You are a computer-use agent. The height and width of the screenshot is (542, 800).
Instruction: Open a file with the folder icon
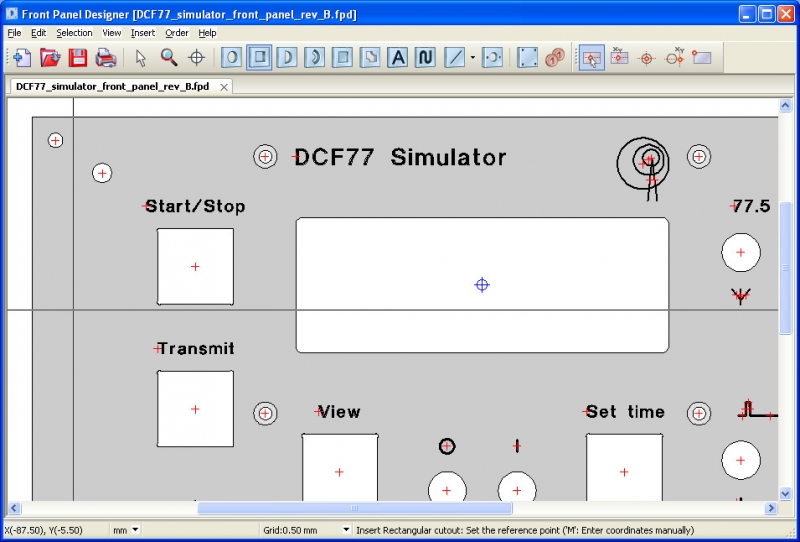click(50, 57)
